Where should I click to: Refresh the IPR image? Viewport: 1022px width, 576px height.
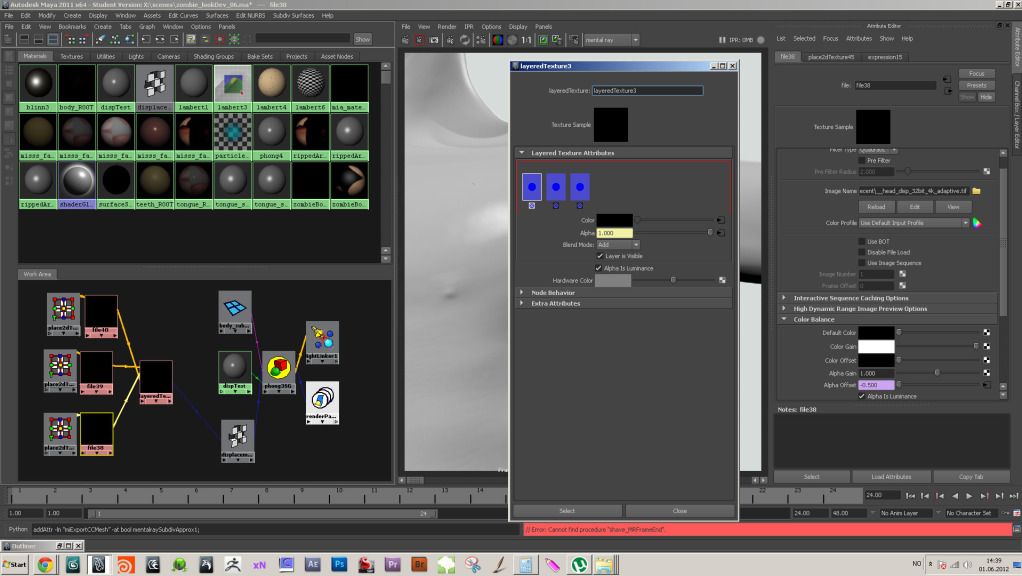[465, 40]
